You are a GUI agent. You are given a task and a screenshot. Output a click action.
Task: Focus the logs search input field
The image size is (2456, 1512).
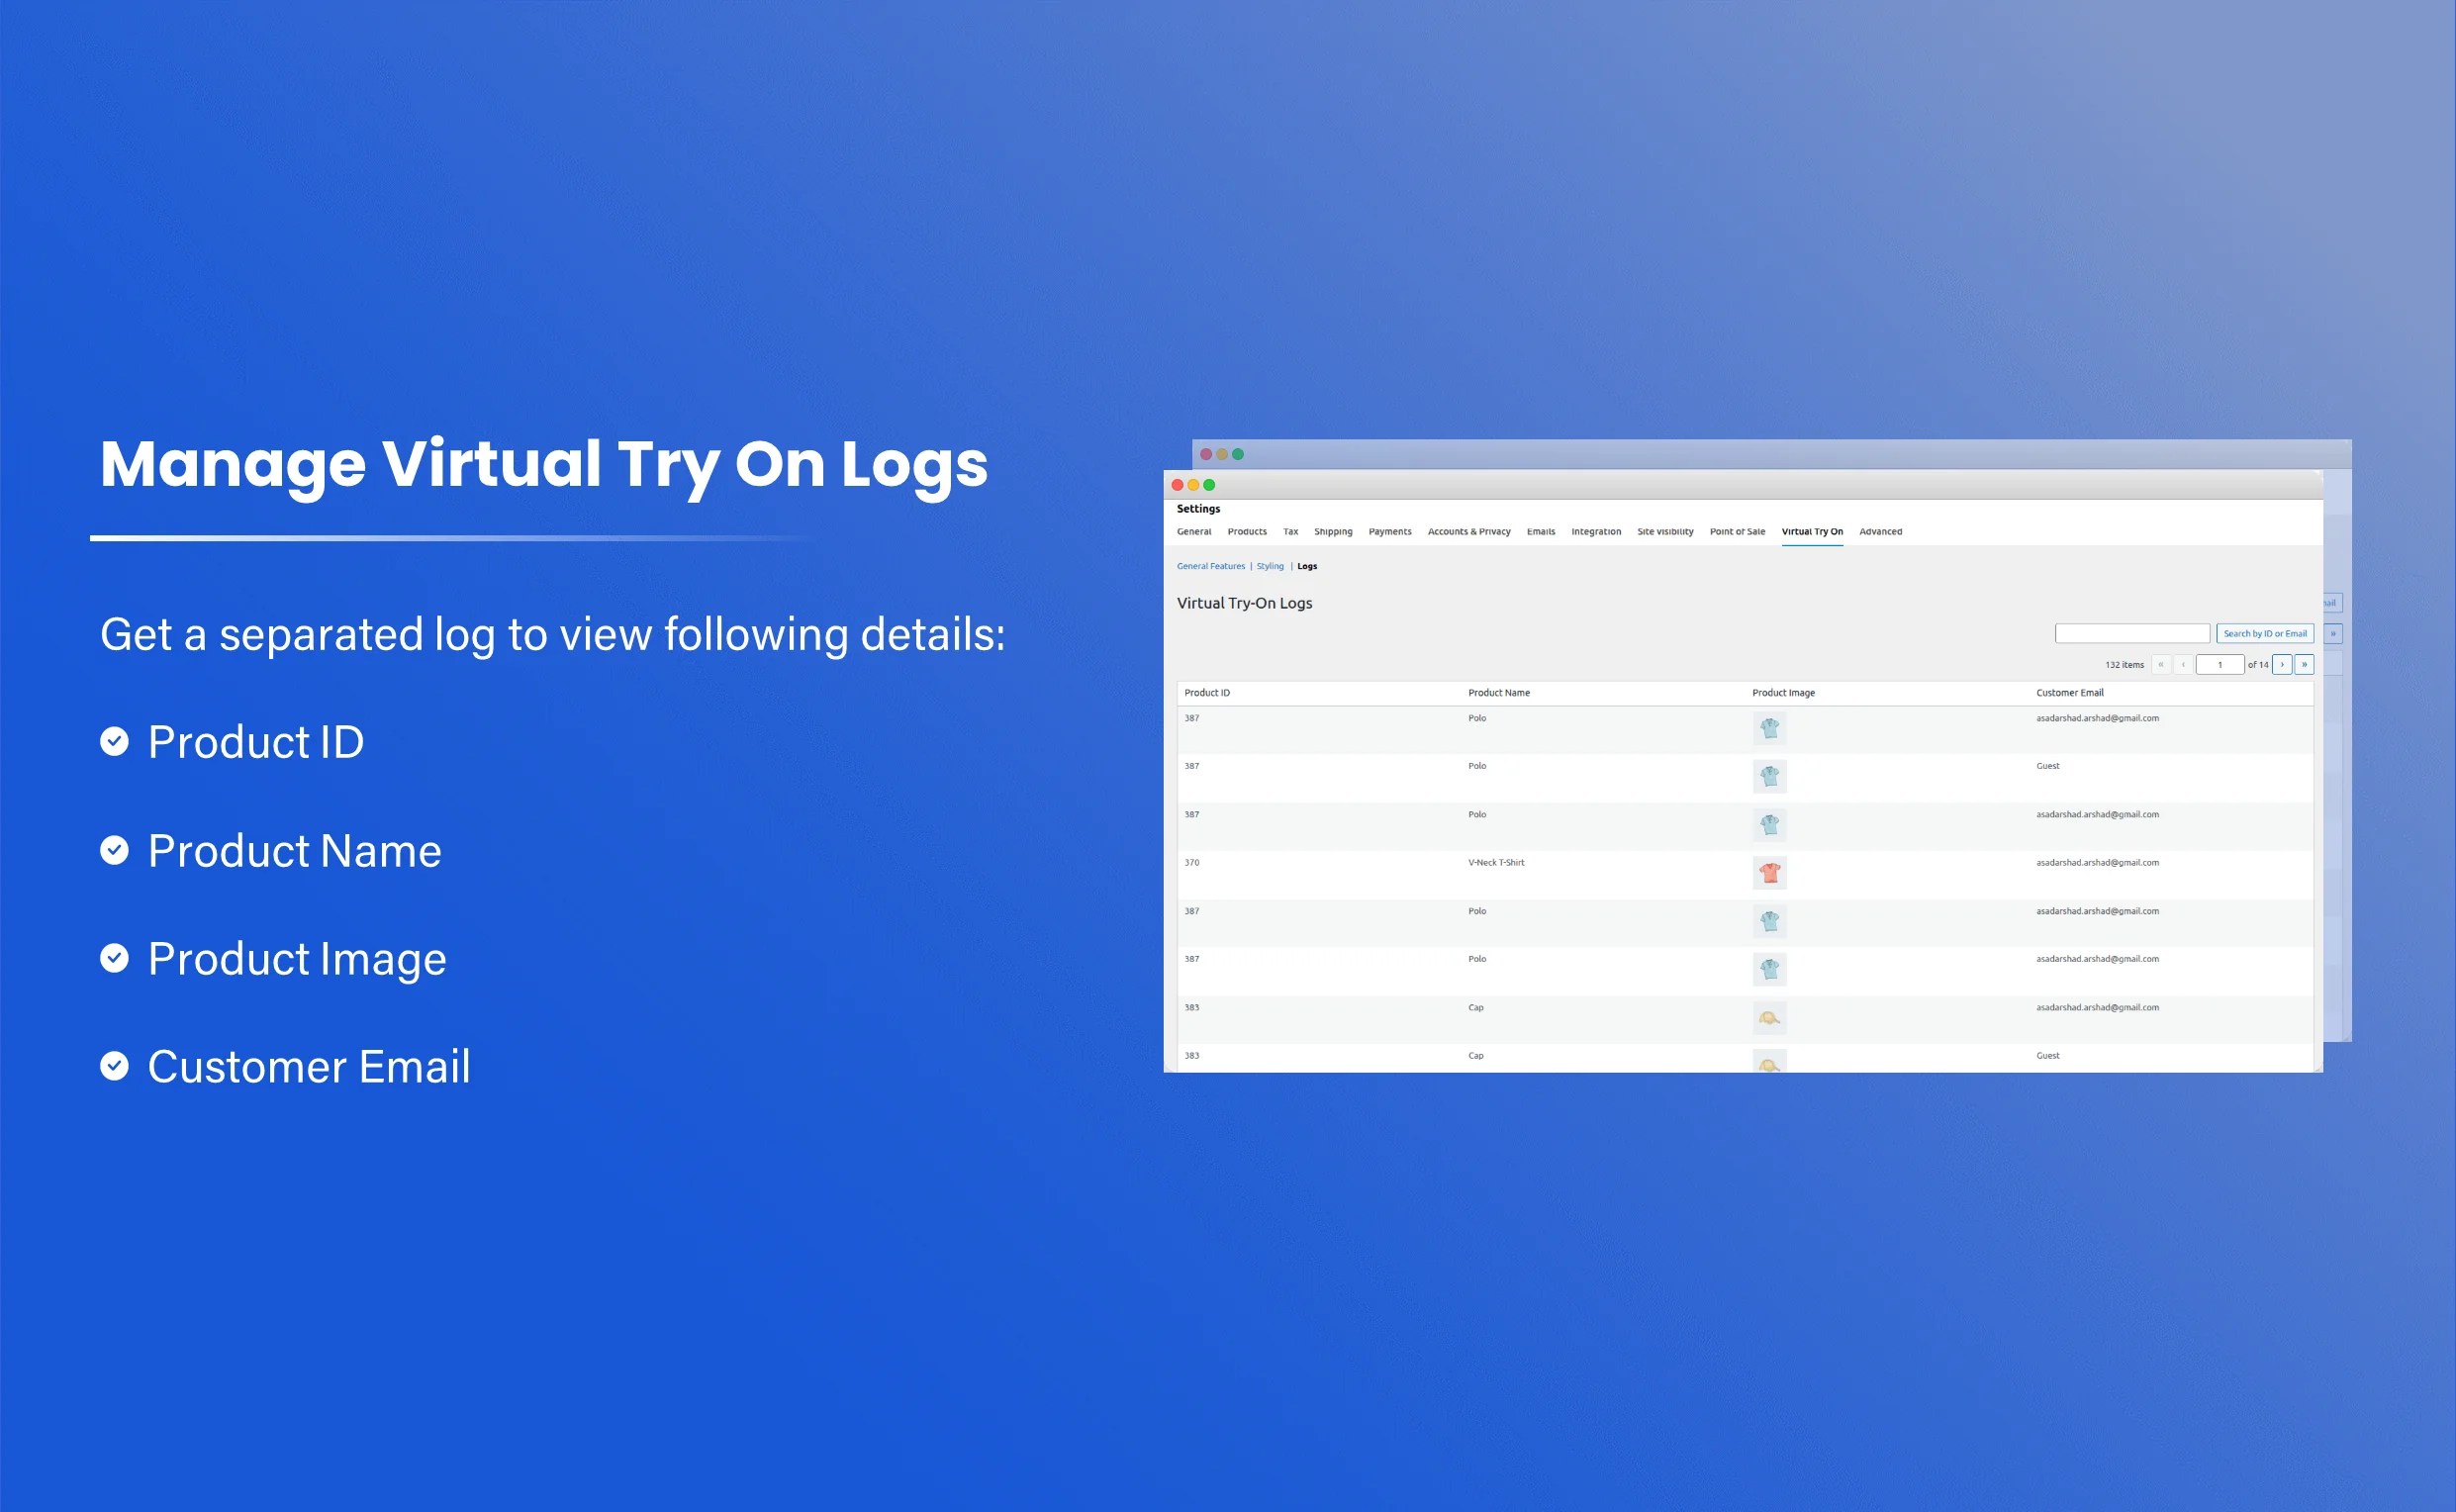(2132, 633)
